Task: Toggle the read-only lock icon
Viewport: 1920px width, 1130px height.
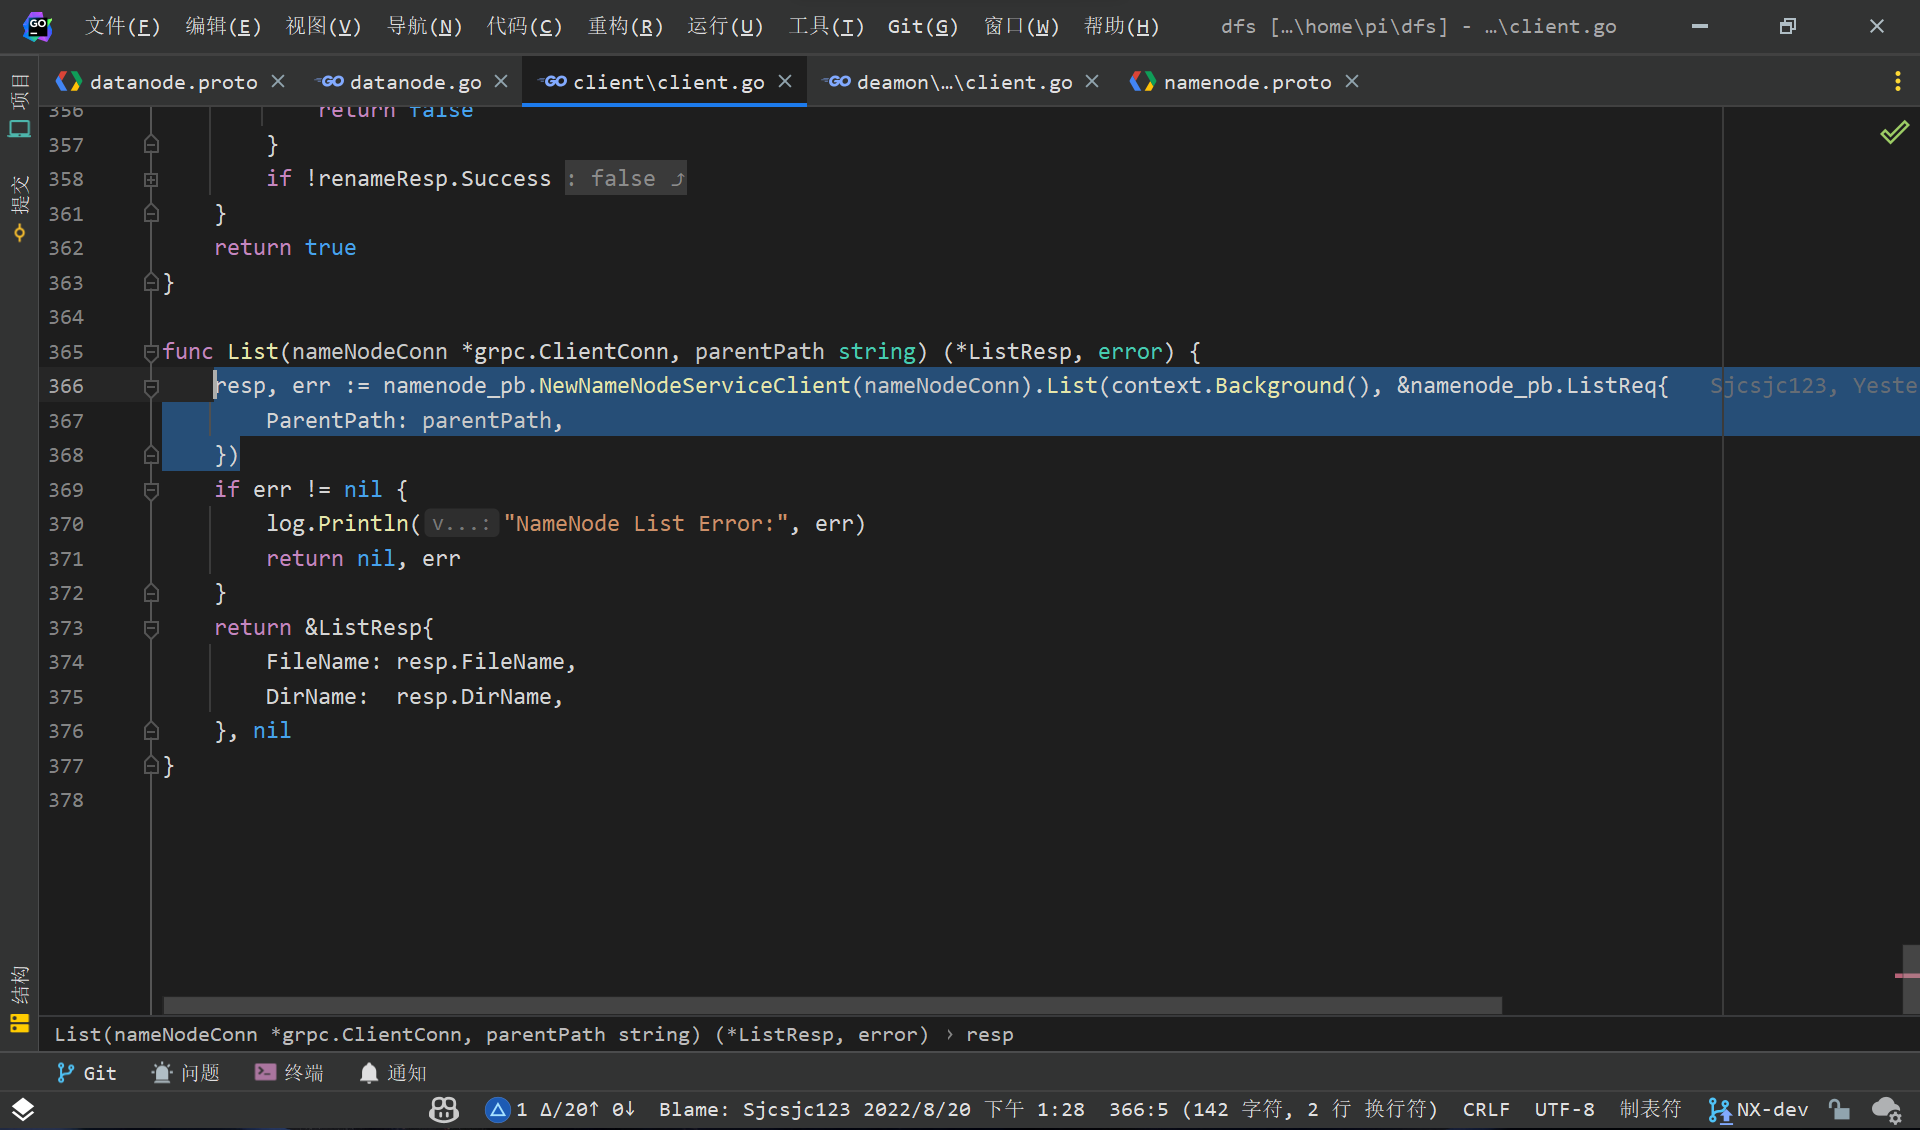Action: click(x=1839, y=1109)
